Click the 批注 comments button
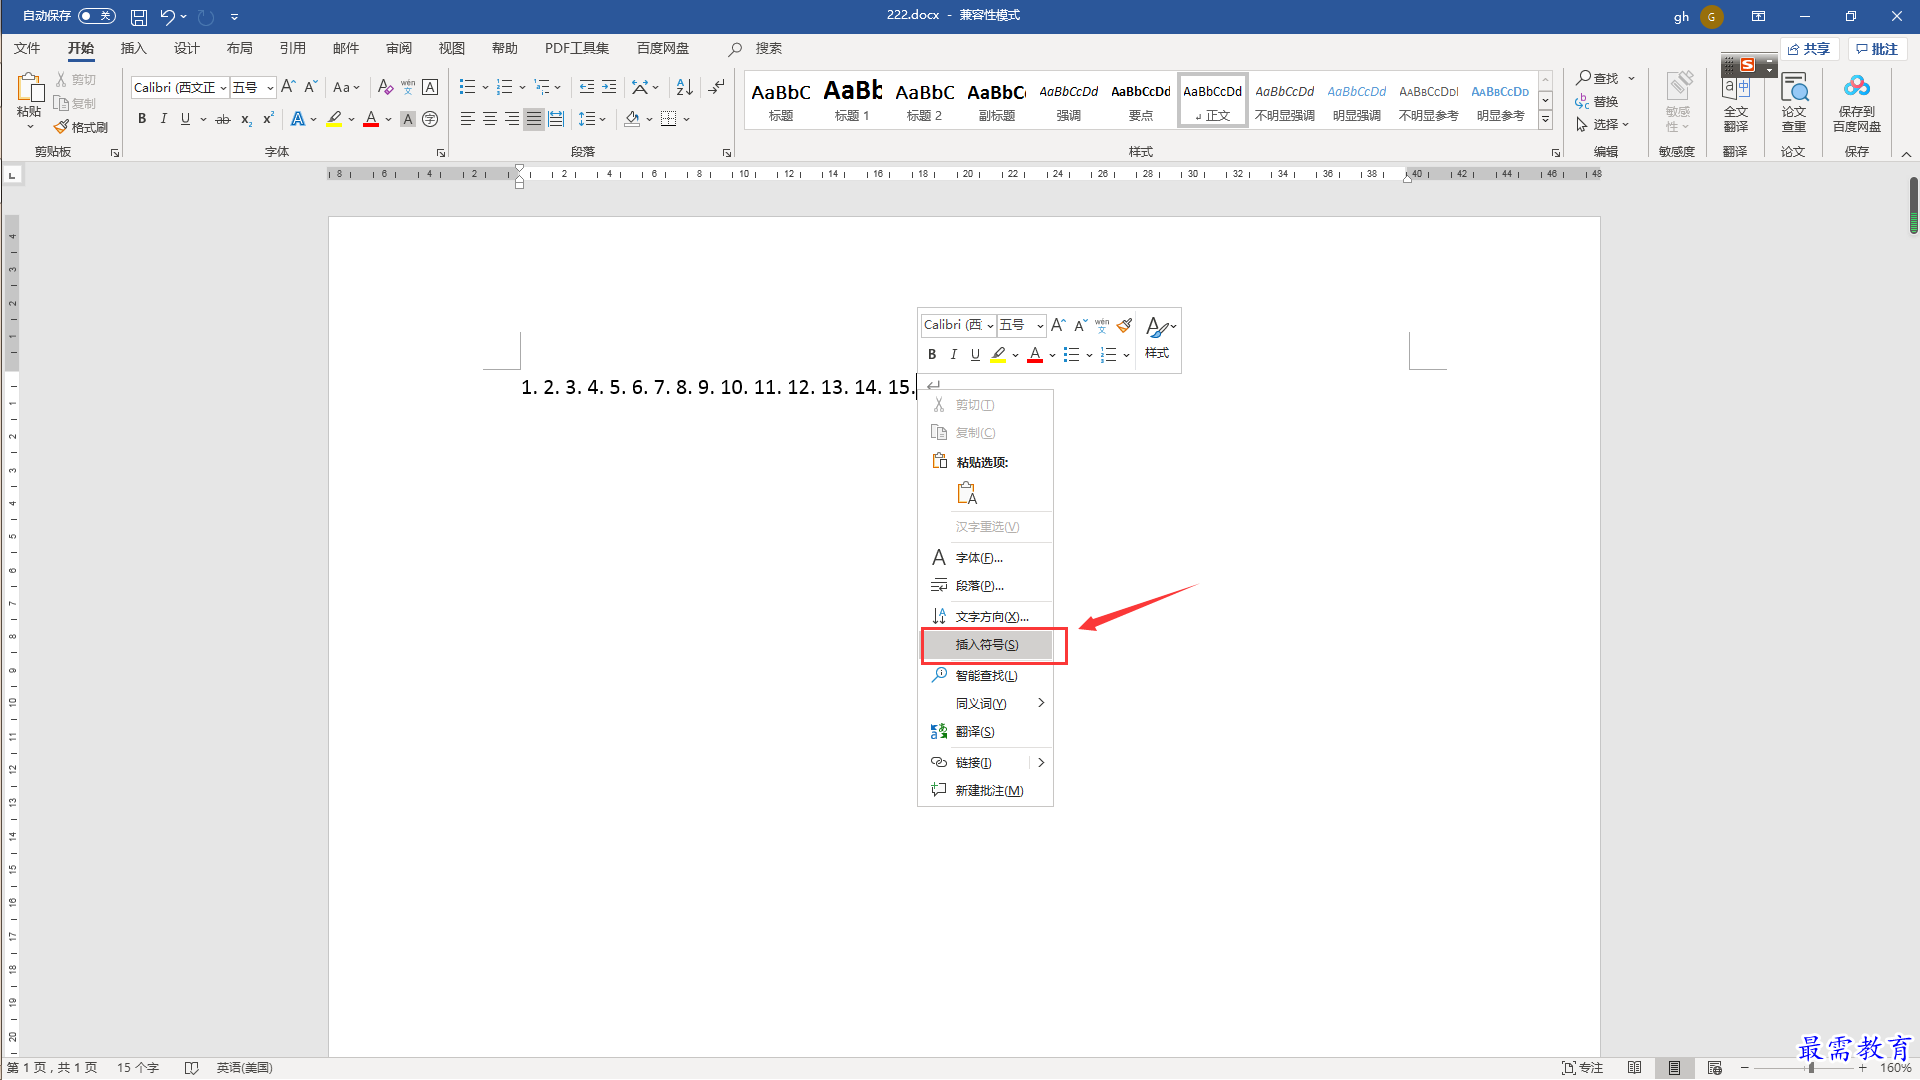Viewport: 1920px width, 1080px height. 1877,49
